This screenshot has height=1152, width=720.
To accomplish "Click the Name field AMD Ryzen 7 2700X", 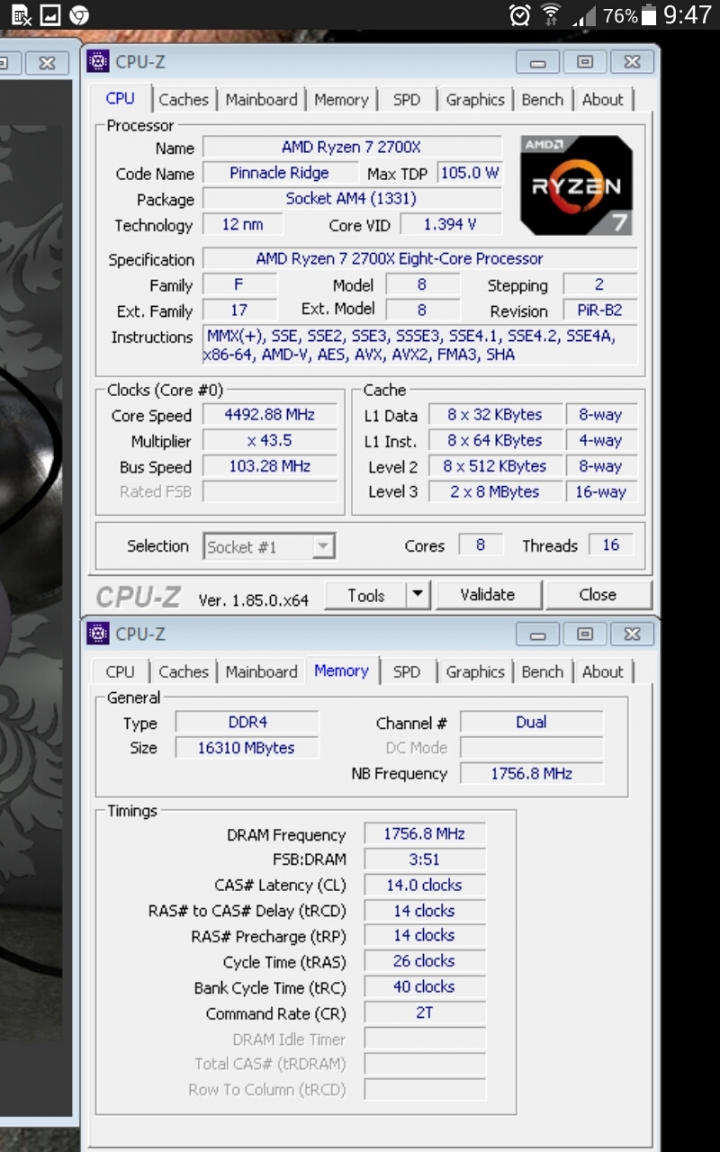I will [352, 147].
